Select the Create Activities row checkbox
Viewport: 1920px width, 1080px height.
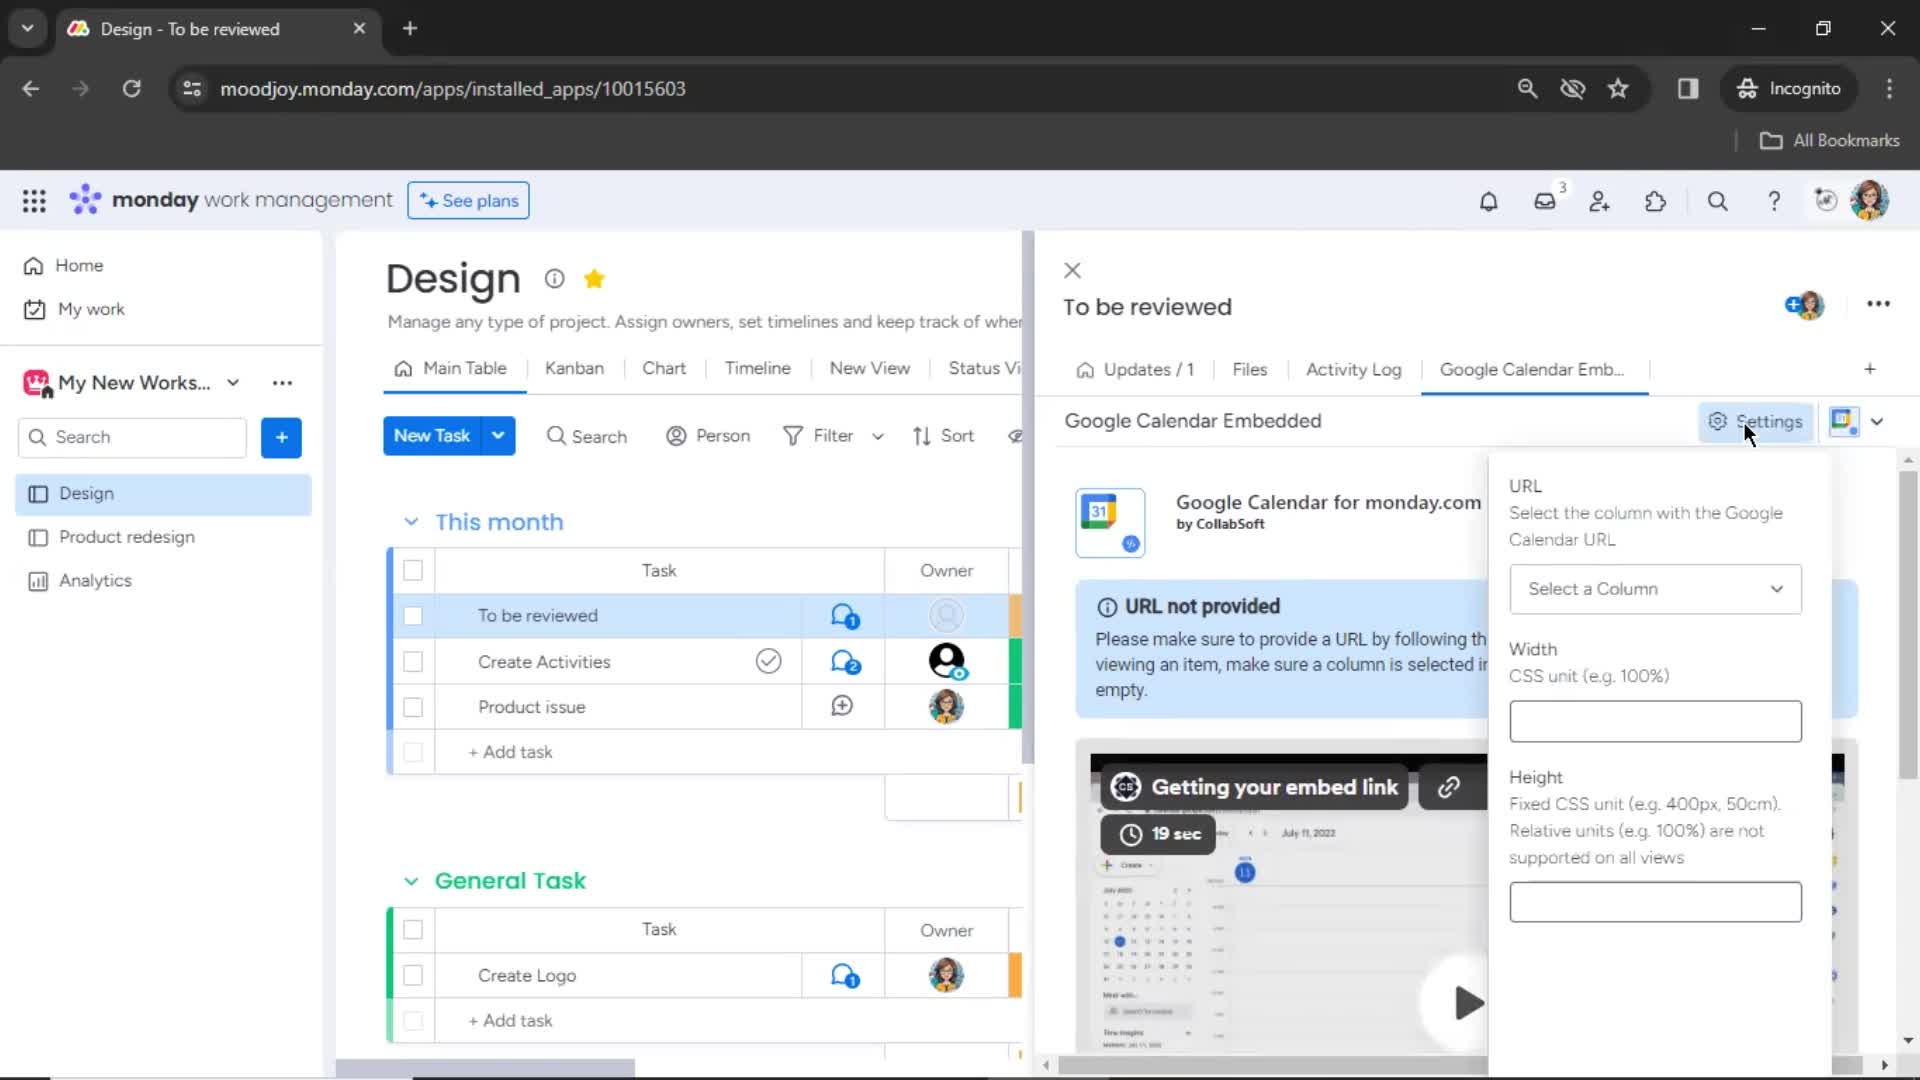coord(413,662)
